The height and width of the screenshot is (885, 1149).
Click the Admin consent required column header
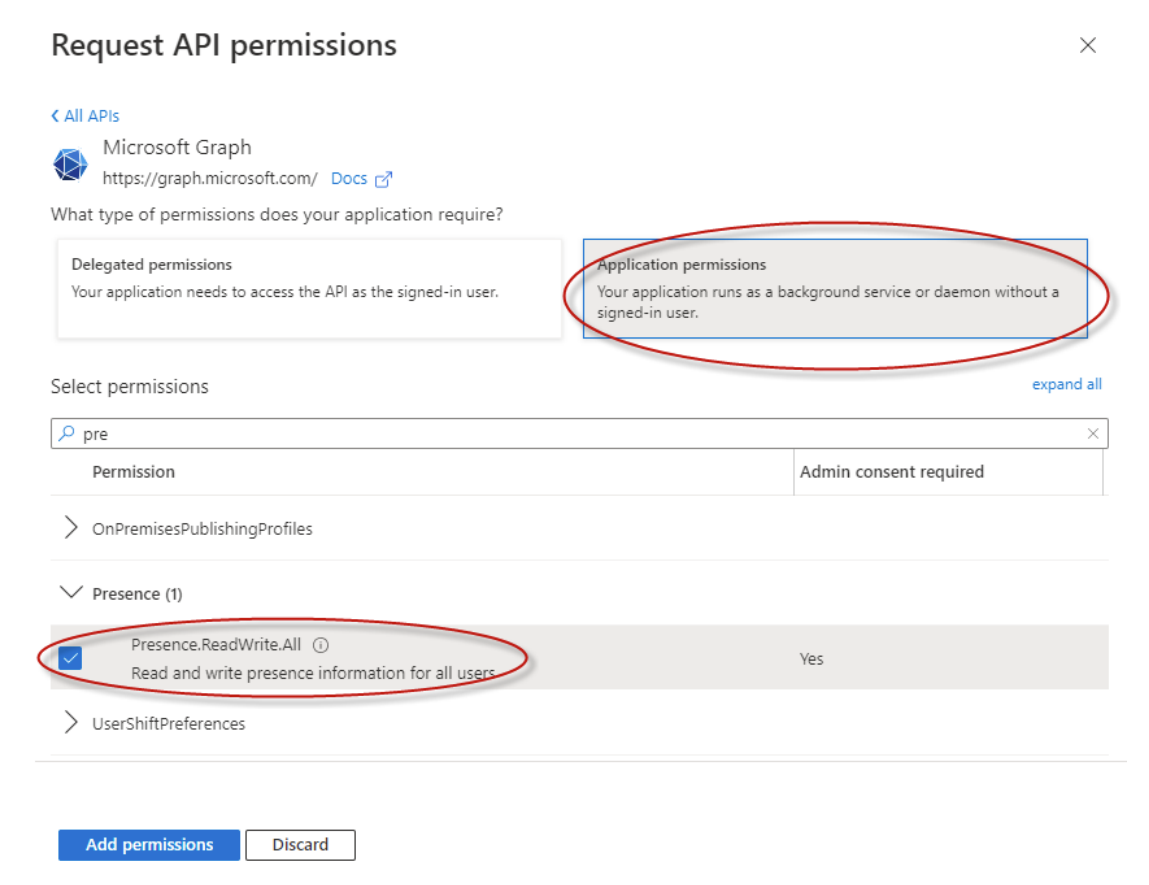(x=891, y=472)
